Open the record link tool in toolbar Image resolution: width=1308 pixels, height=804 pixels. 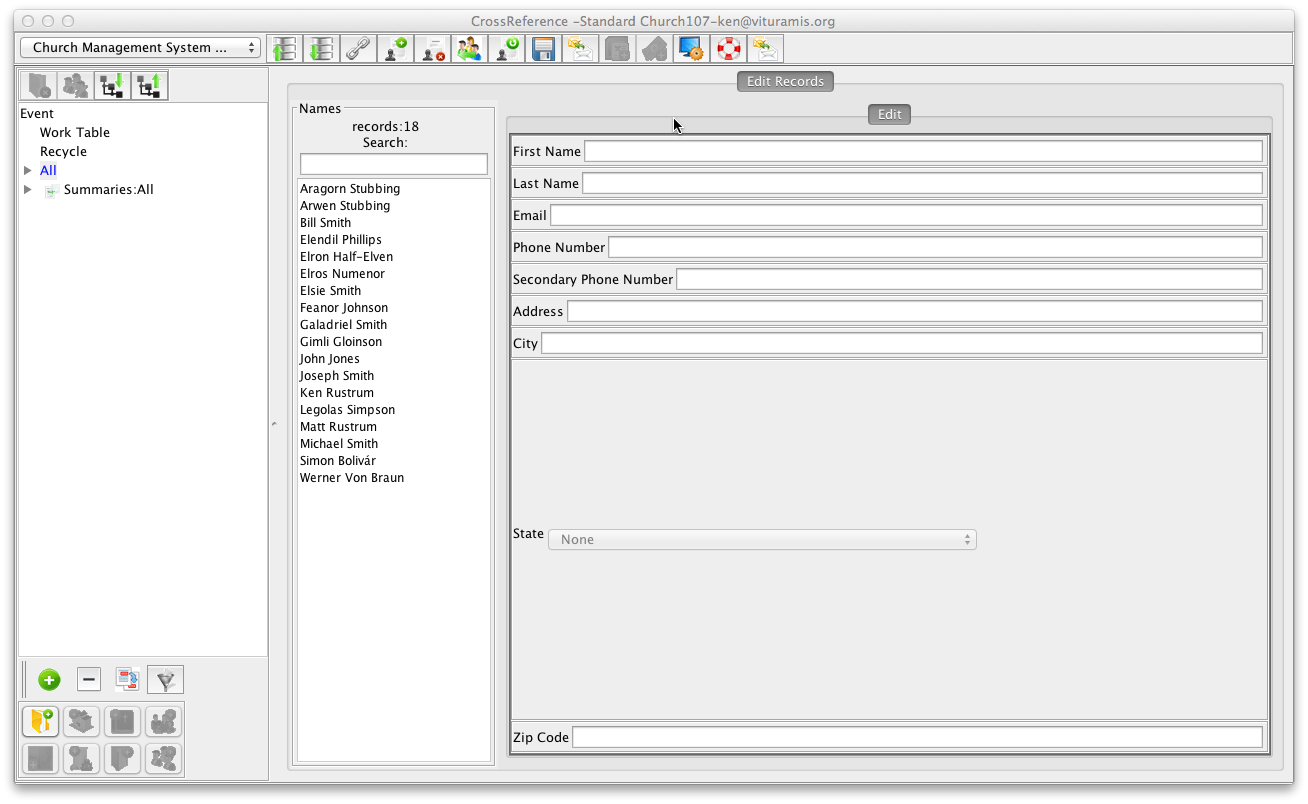(x=357, y=48)
